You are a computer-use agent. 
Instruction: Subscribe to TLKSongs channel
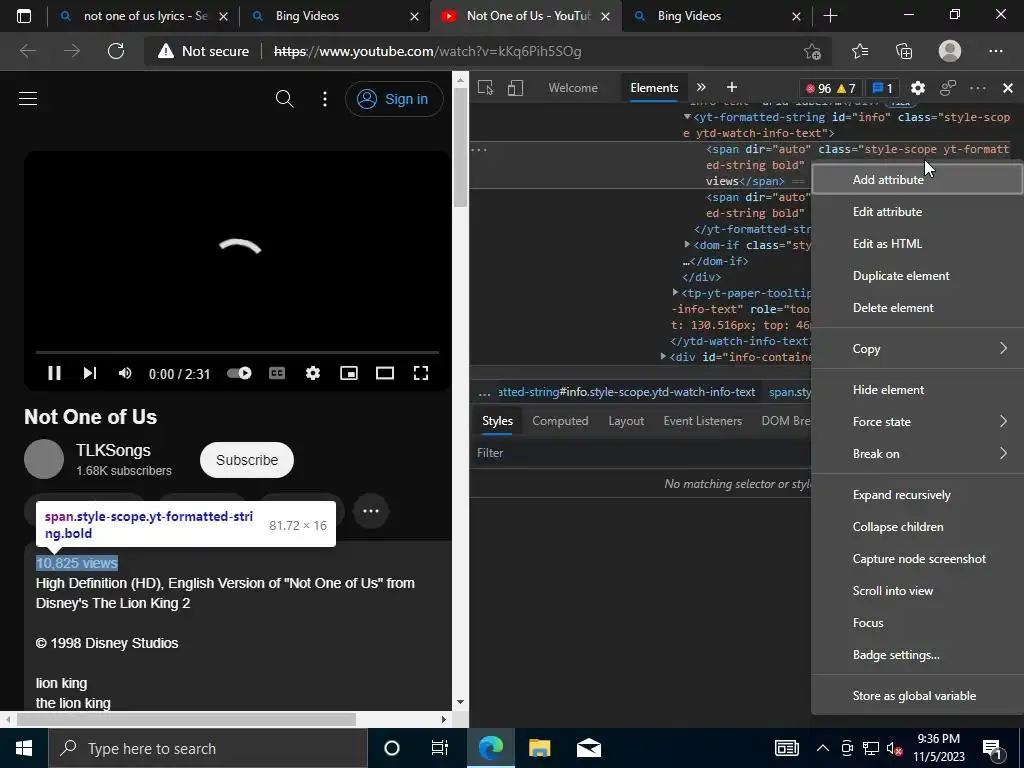point(247,460)
